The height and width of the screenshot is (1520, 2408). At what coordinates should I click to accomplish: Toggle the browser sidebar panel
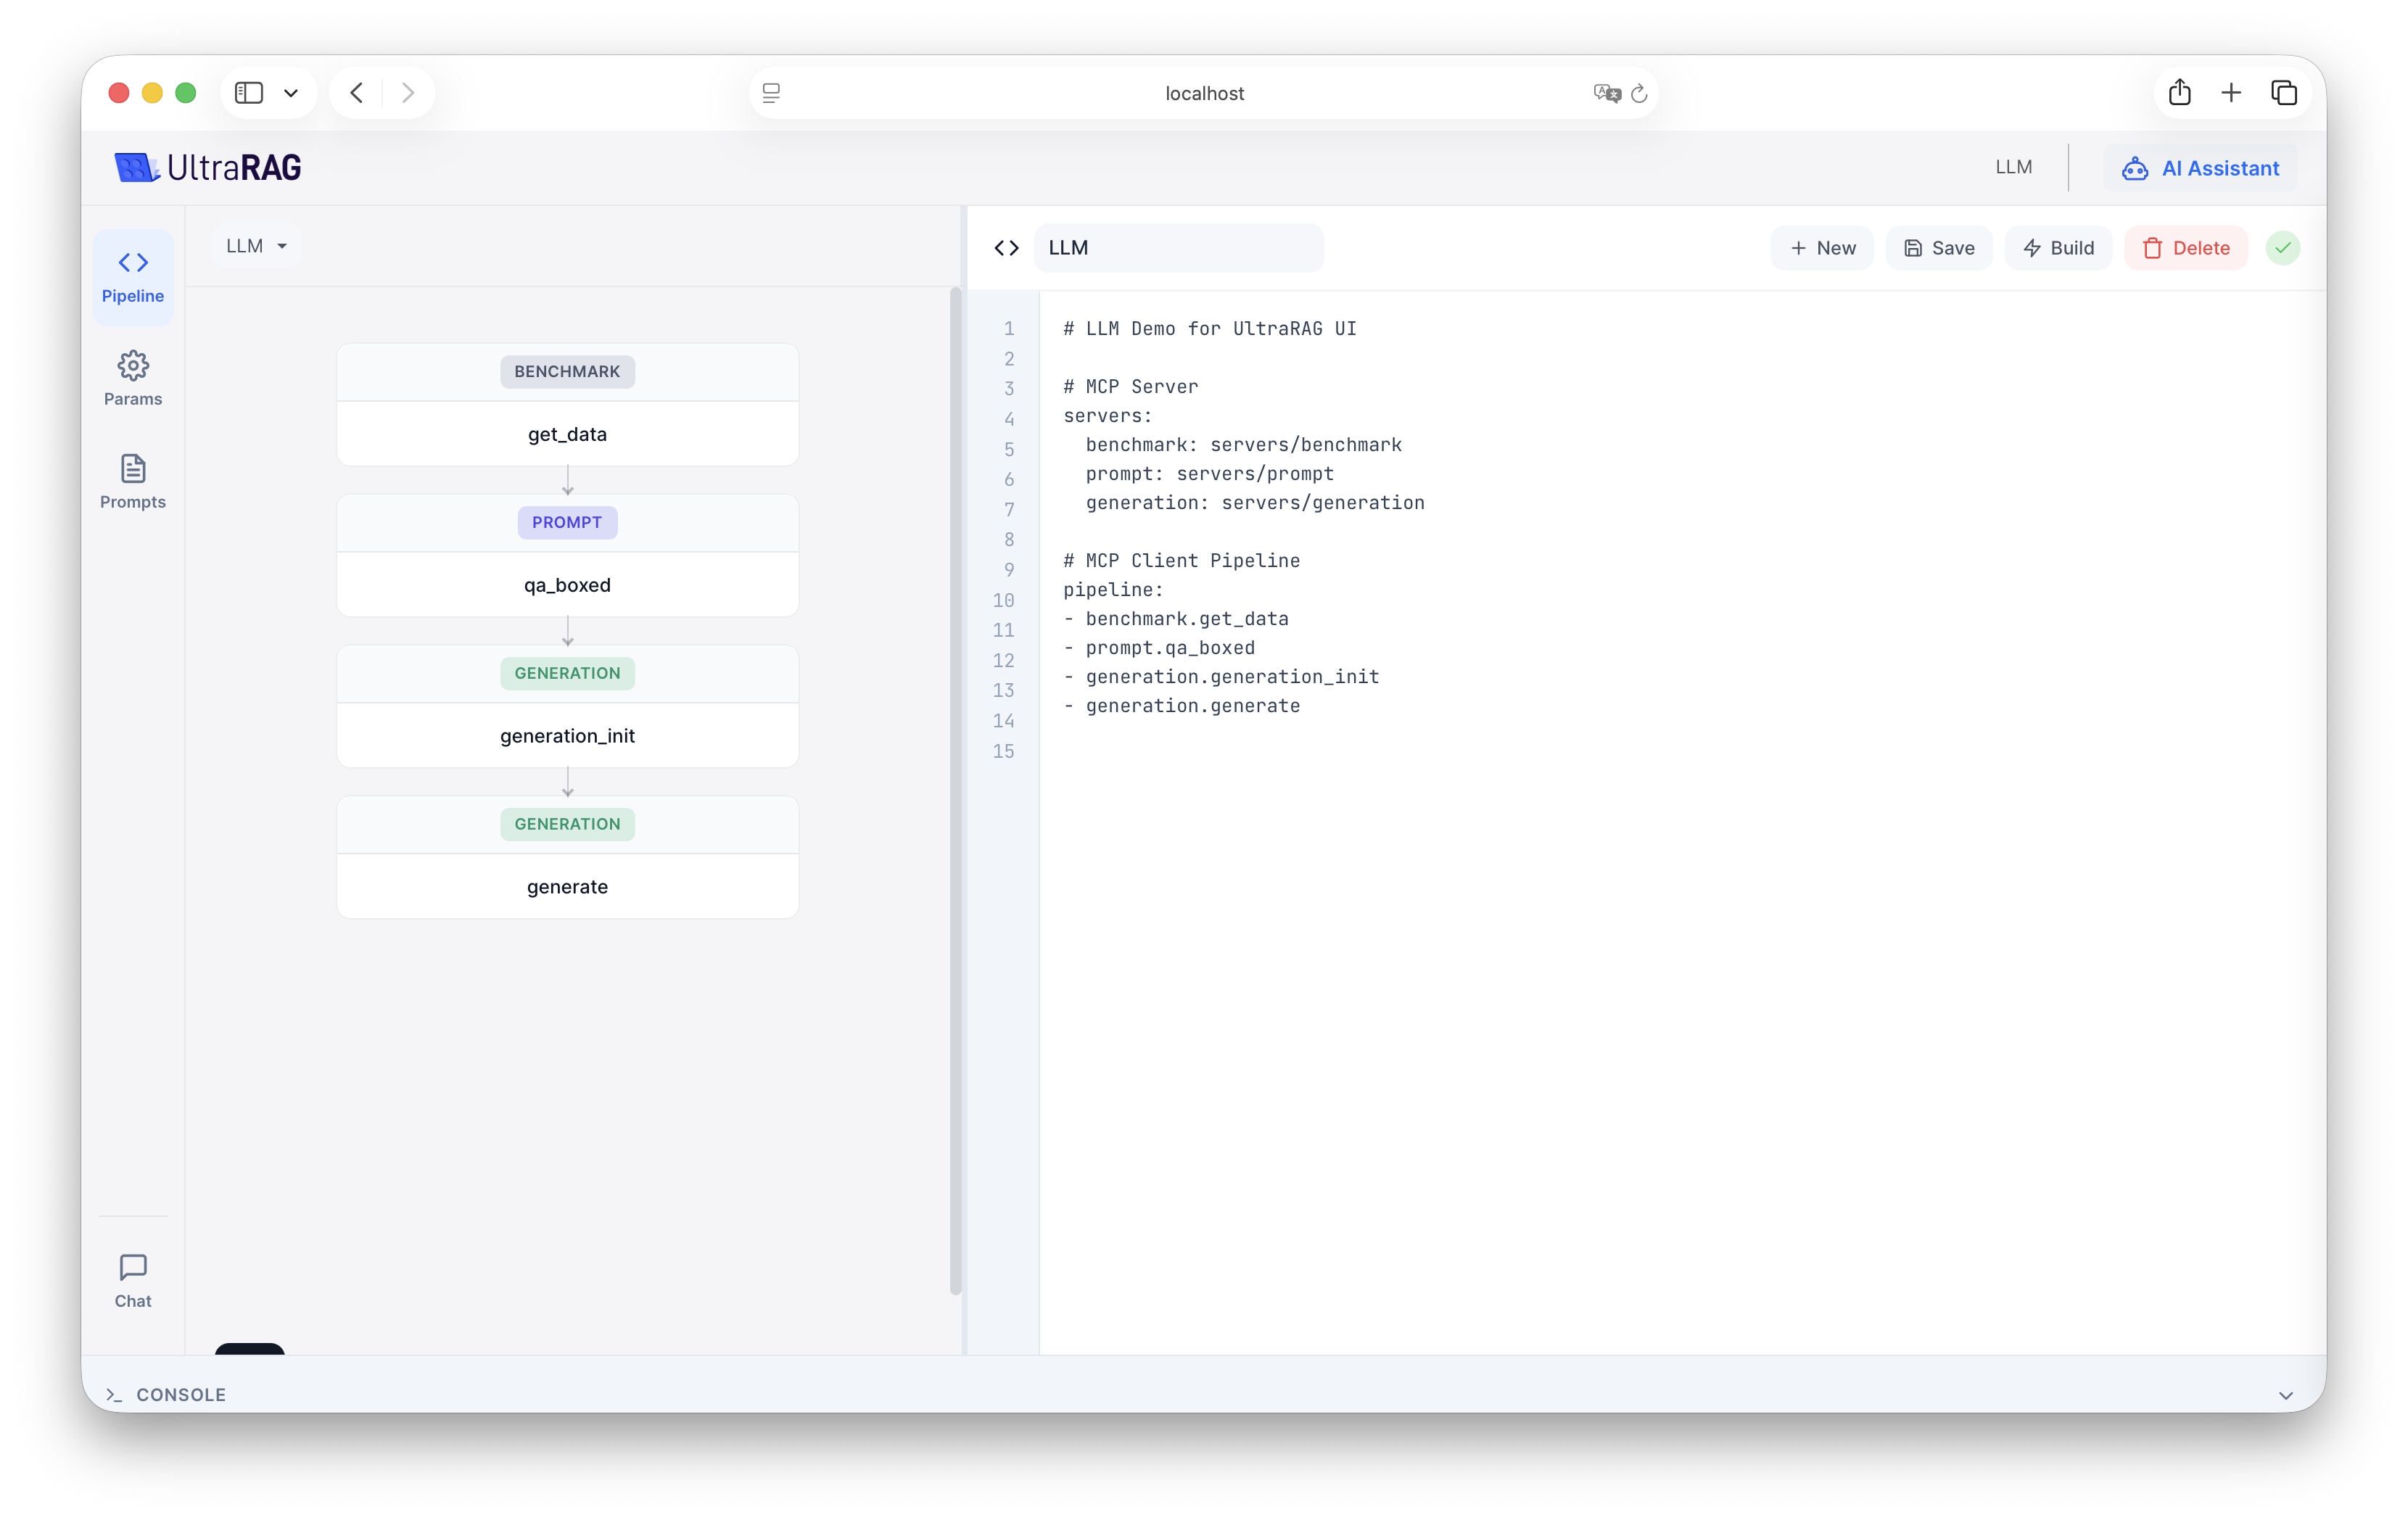pos(249,93)
